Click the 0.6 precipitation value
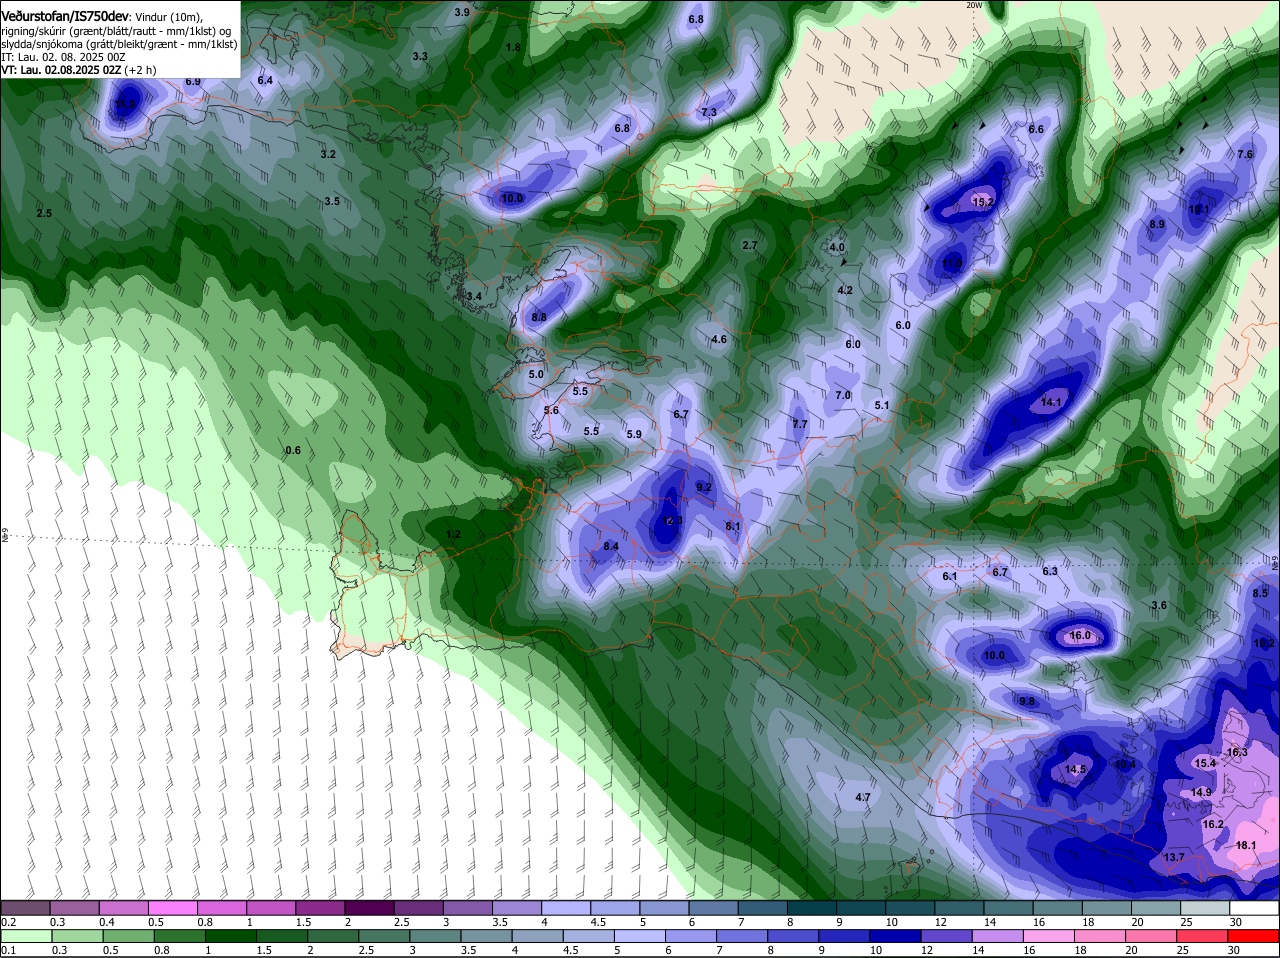Image resolution: width=1280 pixels, height=958 pixels. pos(293,450)
